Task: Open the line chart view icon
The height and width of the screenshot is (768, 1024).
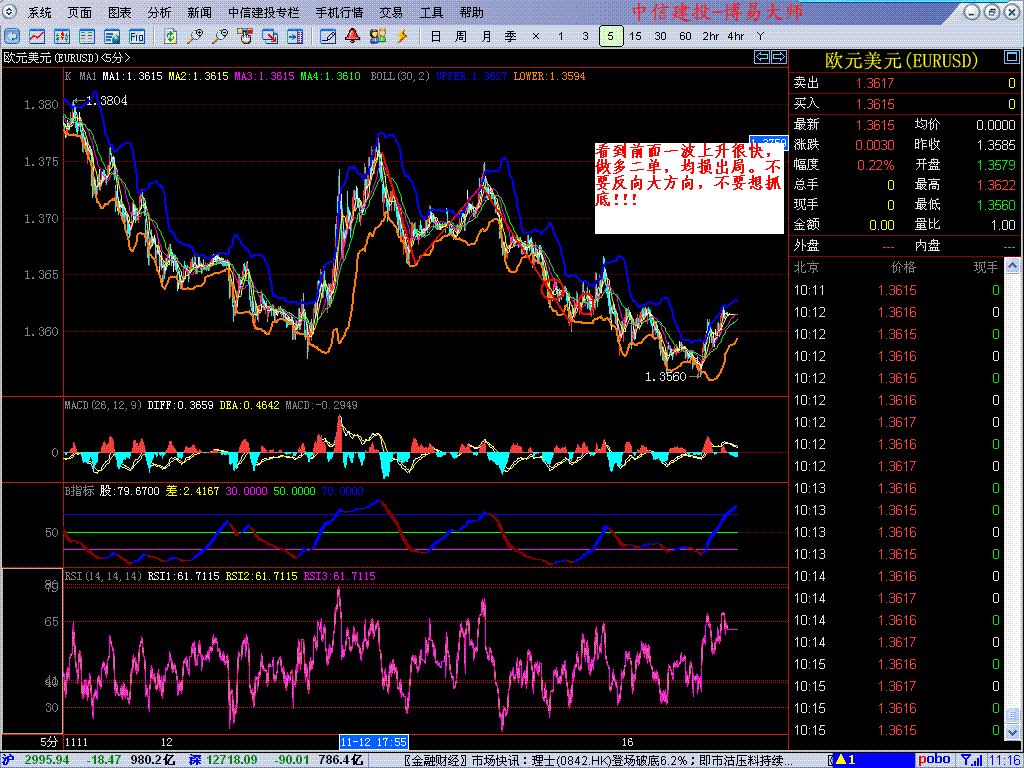Action: point(36,36)
